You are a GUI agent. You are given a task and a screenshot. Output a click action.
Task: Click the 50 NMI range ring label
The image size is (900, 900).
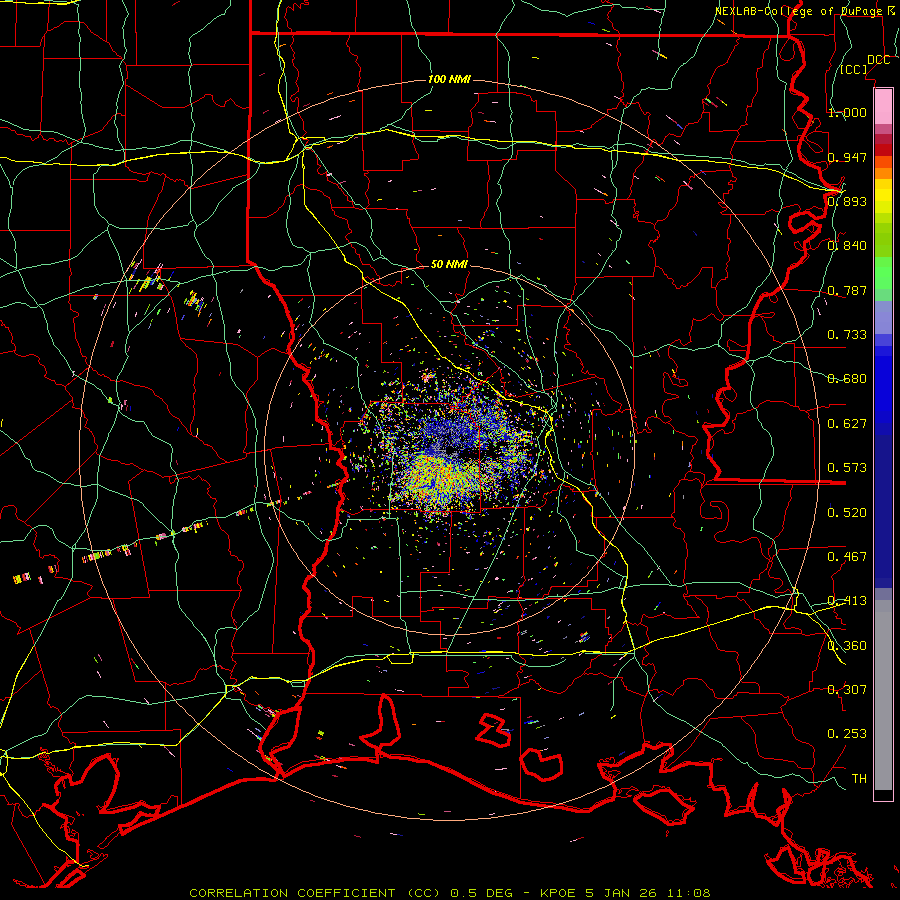click(449, 264)
